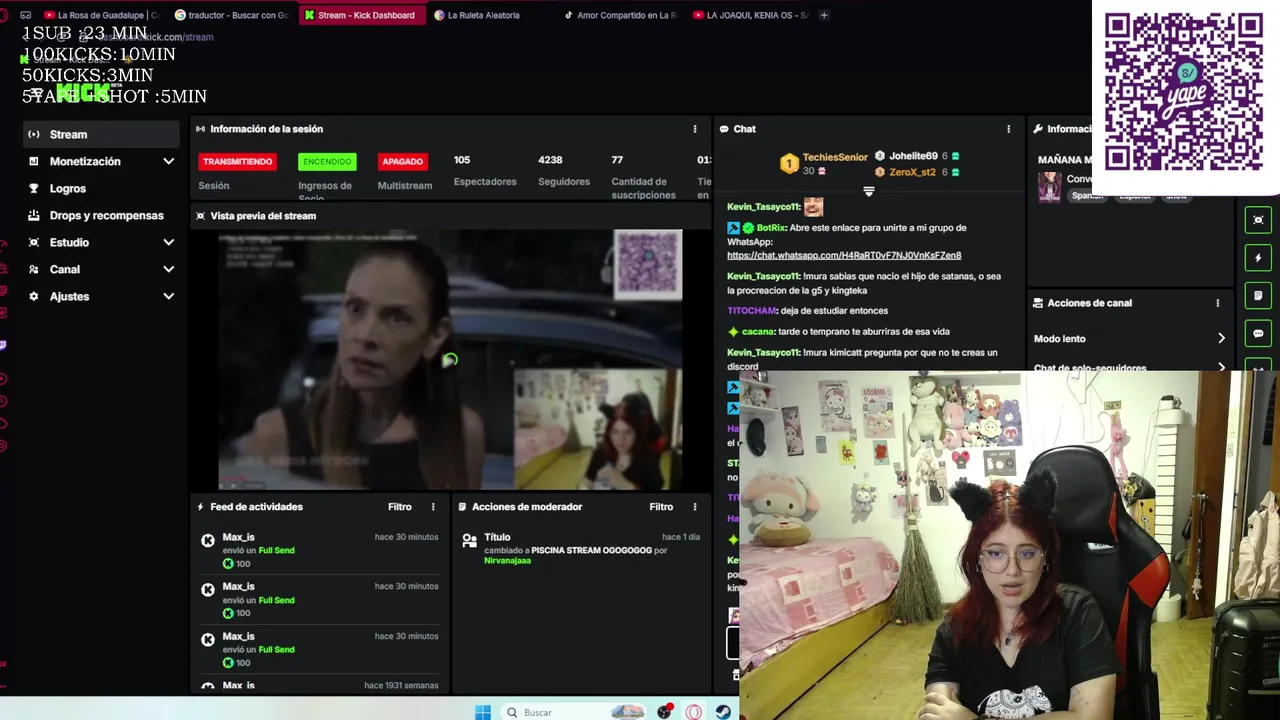
Task: Collapse the chat leaderboard arrow
Action: pyautogui.click(x=868, y=191)
